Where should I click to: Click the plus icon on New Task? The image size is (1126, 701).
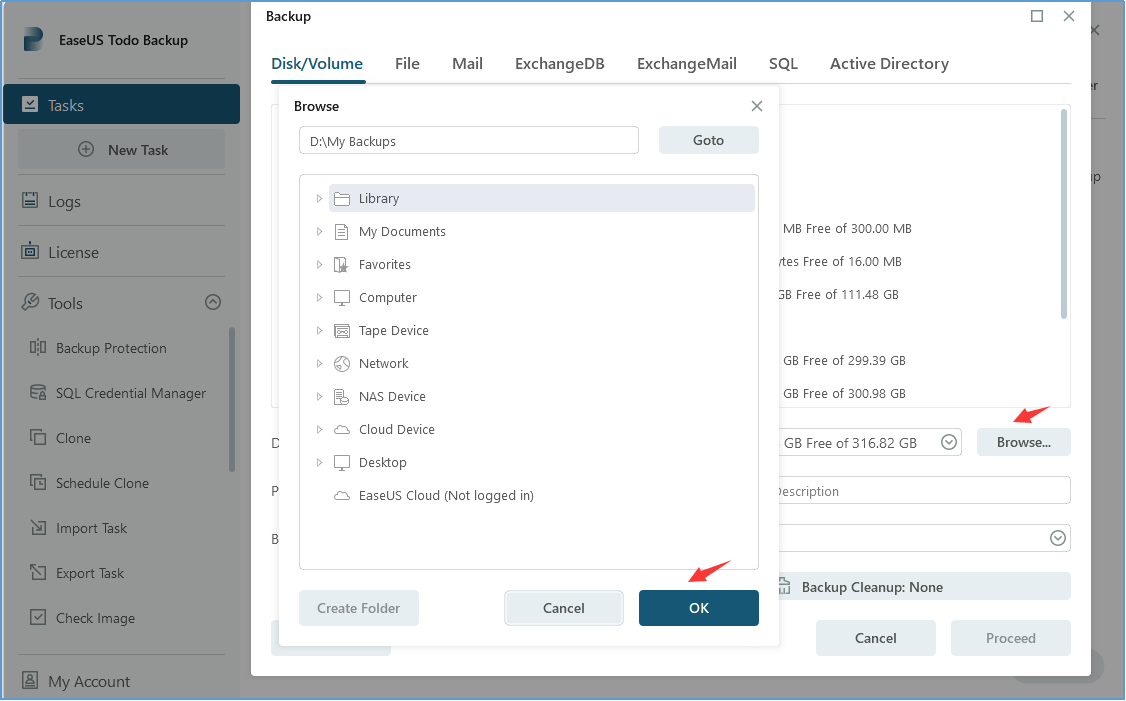[x=86, y=149]
